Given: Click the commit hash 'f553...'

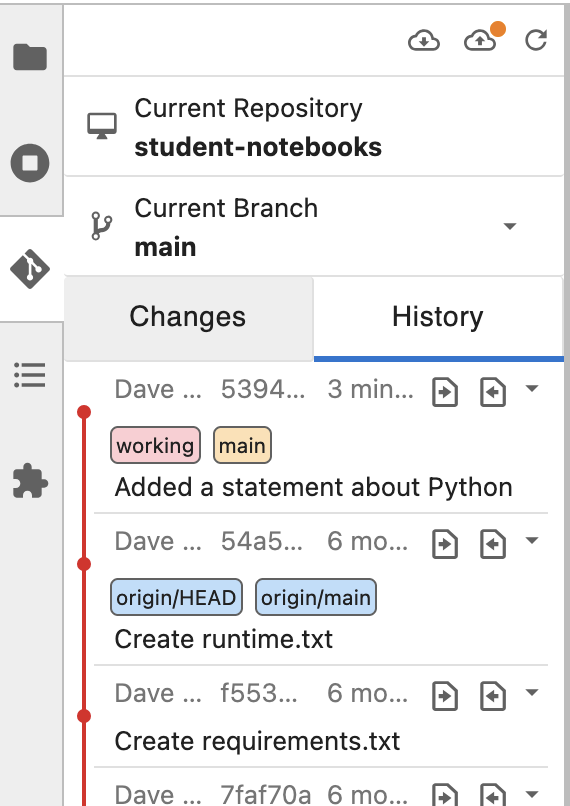Looking at the screenshot, I should coord(259,693).
